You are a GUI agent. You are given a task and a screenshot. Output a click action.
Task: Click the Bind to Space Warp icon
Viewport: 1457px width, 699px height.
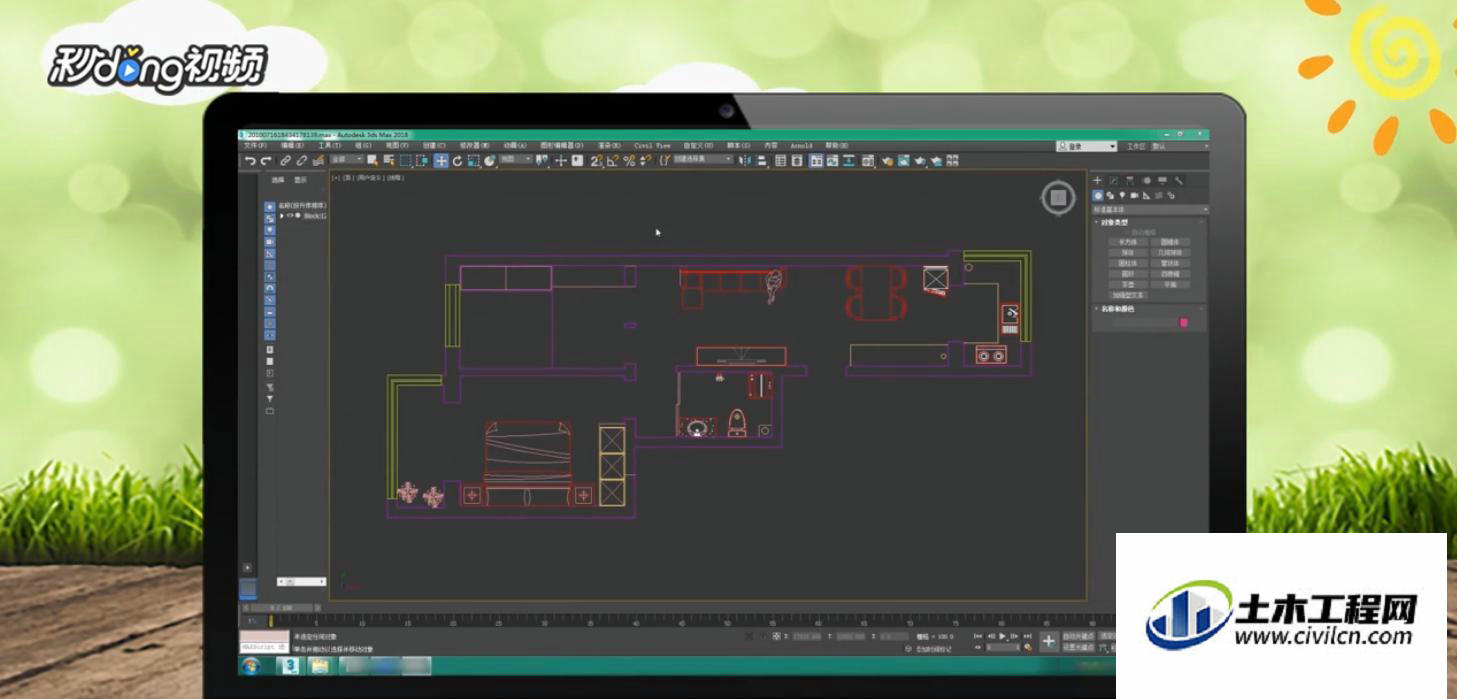(x=318, y=161)
